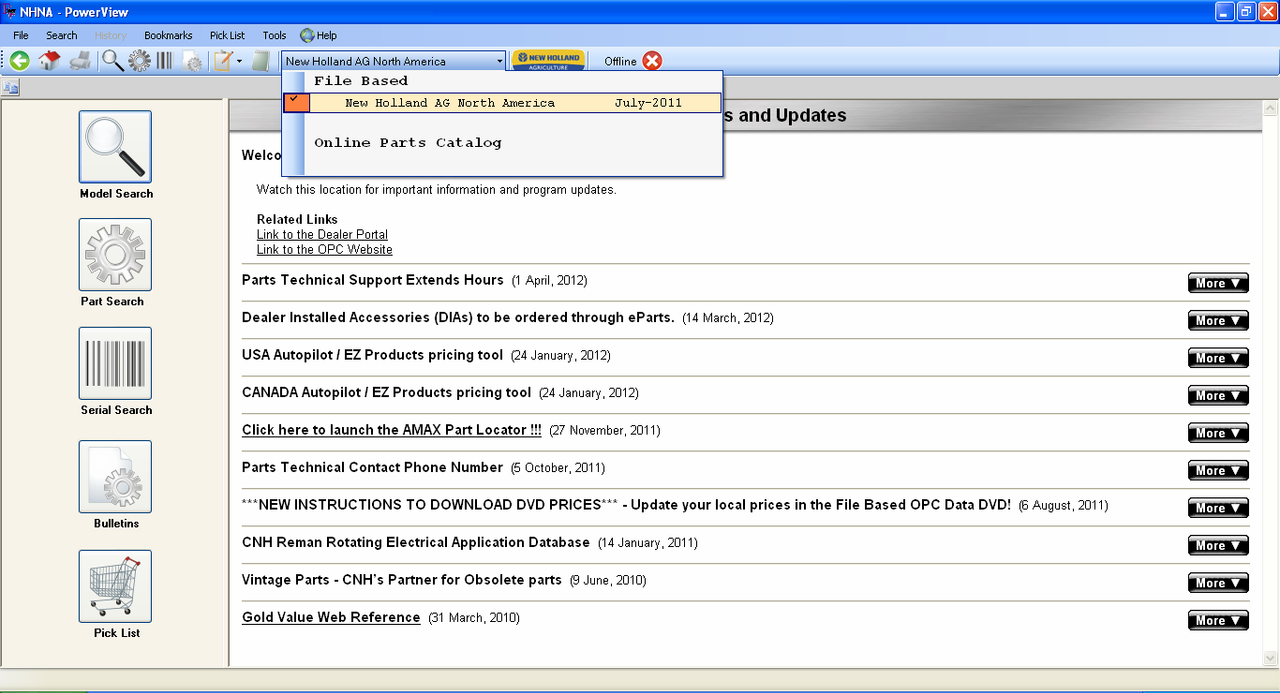The image size is (1280, 693).
Task: Click the green book toolbar icon
Action: pyautogui.click(x=261, y=61)
